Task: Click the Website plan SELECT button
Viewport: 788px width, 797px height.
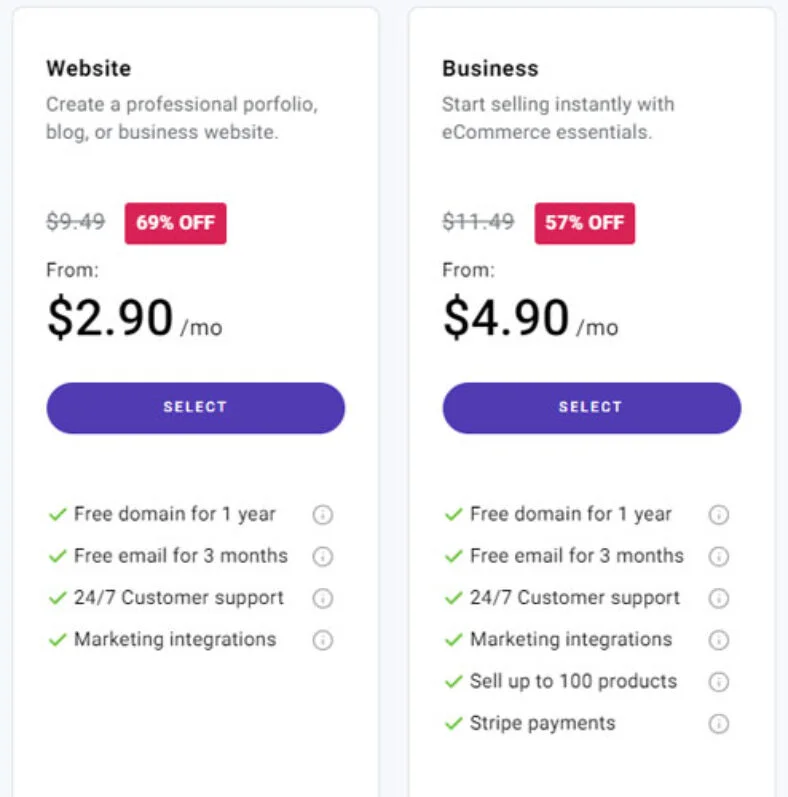Action: 195,408
